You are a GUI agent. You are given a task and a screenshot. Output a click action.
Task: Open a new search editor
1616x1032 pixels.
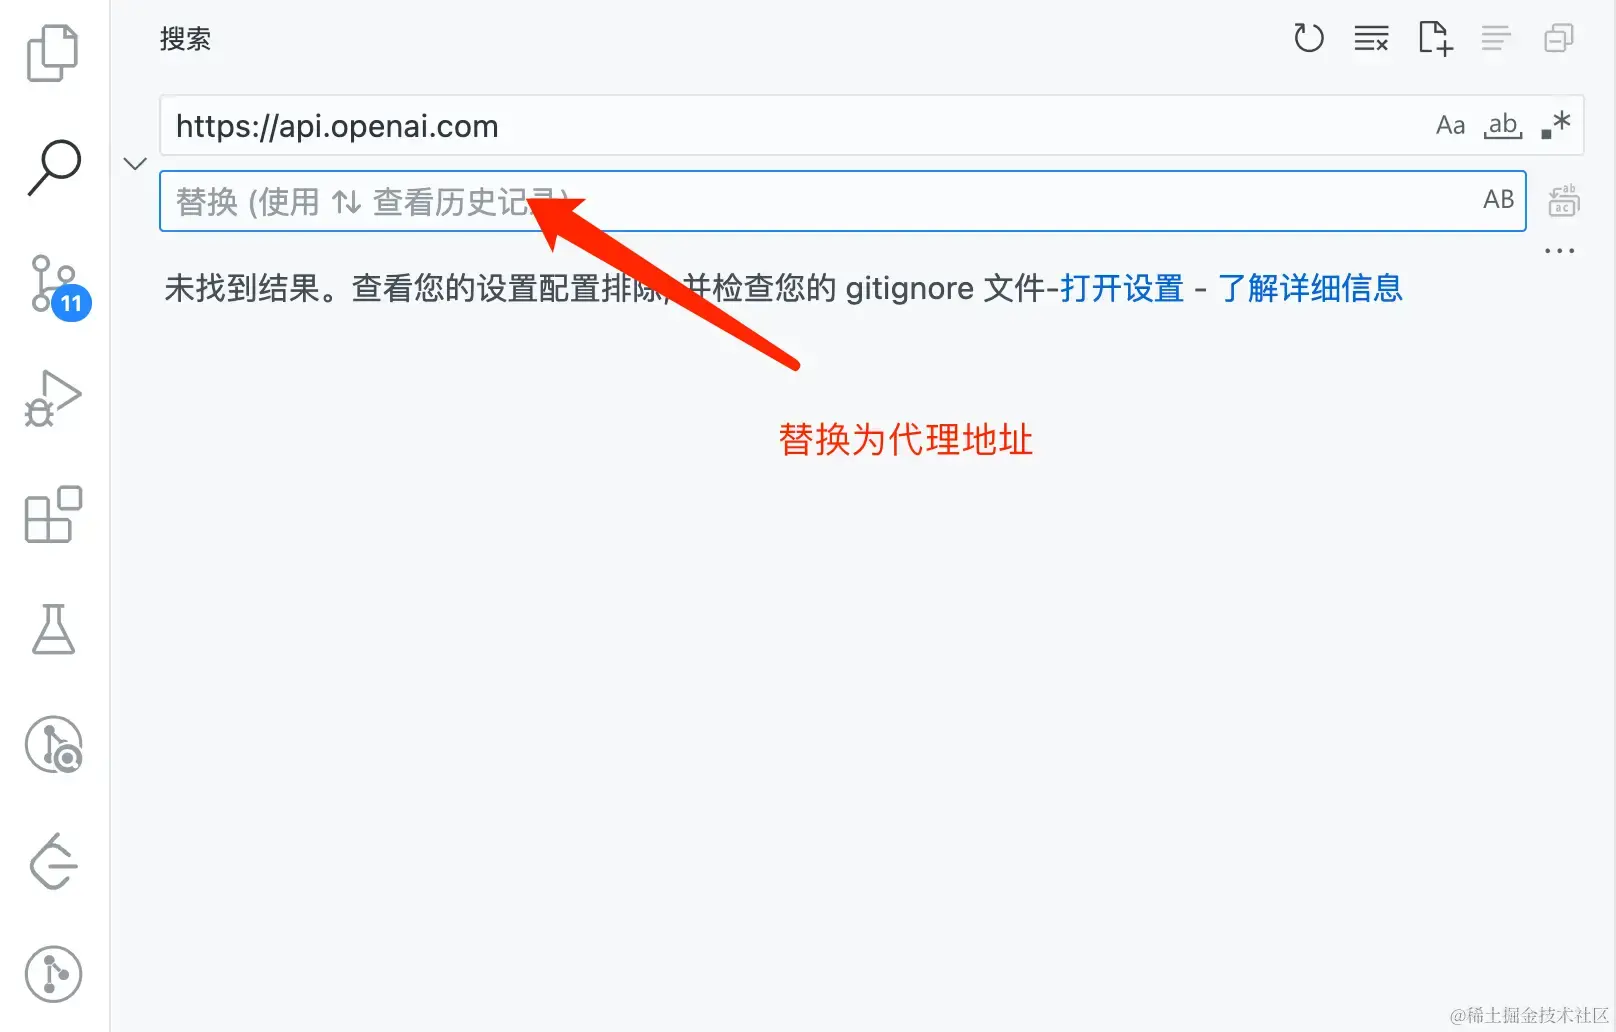pyautogui.click(x=1434, y=39)
